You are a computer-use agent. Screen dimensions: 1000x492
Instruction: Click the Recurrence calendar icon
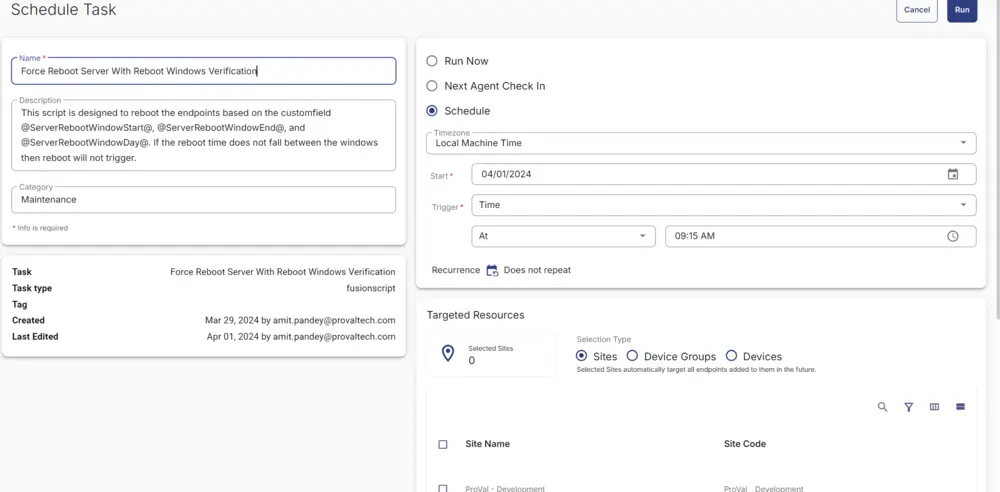[492, 271]
